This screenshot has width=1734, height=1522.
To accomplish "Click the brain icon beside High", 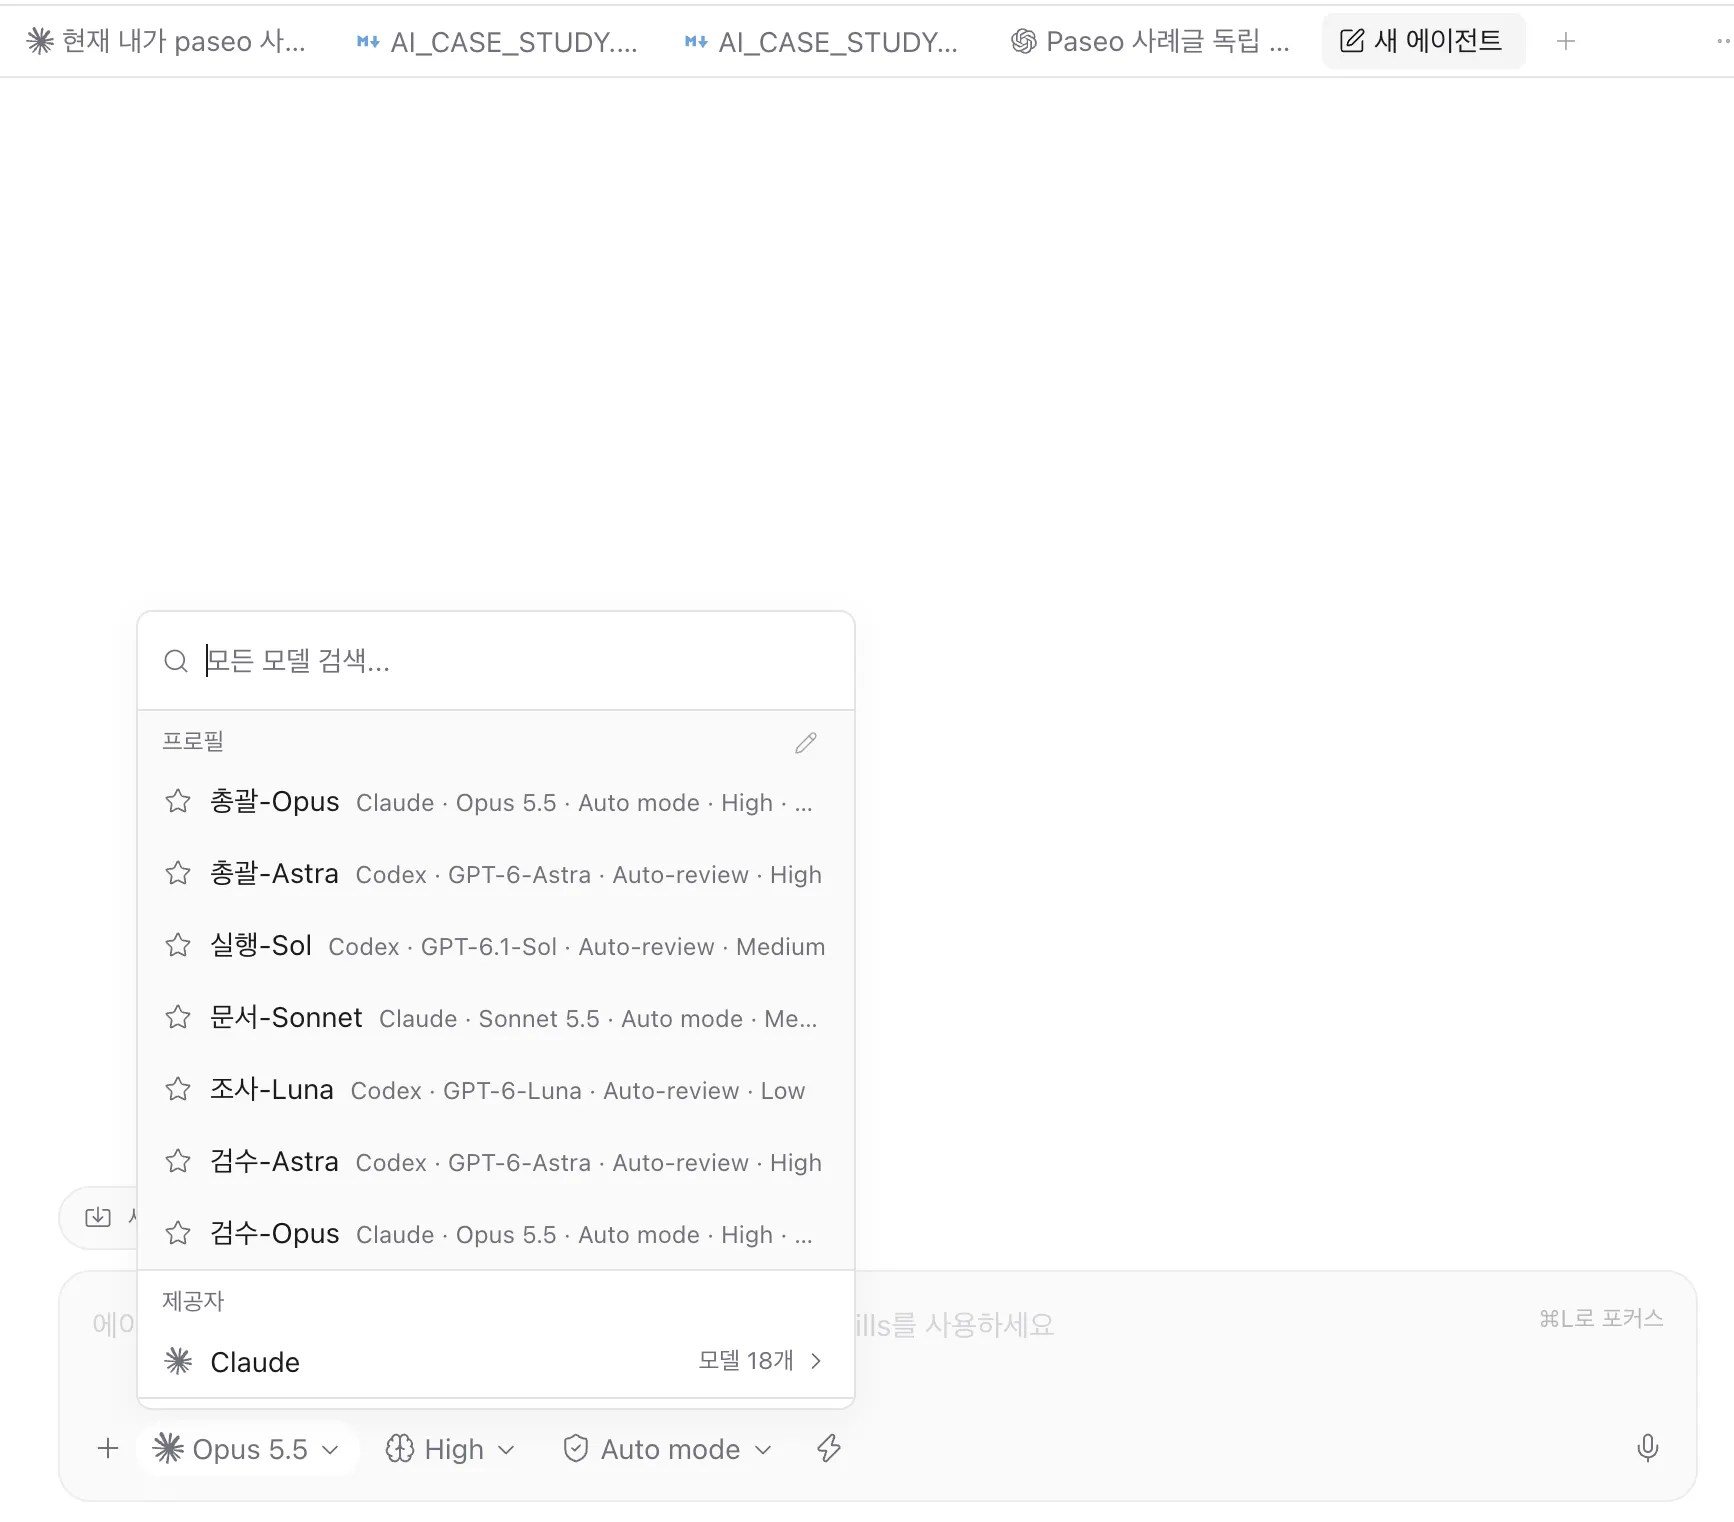I will [x=400, y=1449].
